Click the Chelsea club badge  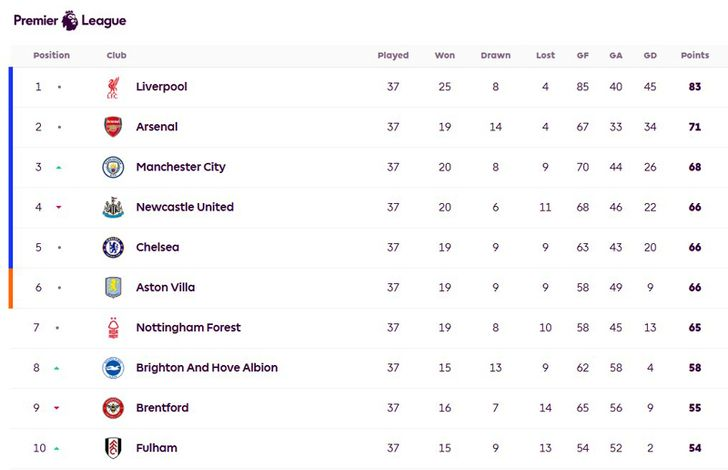(x=113, y=248)
